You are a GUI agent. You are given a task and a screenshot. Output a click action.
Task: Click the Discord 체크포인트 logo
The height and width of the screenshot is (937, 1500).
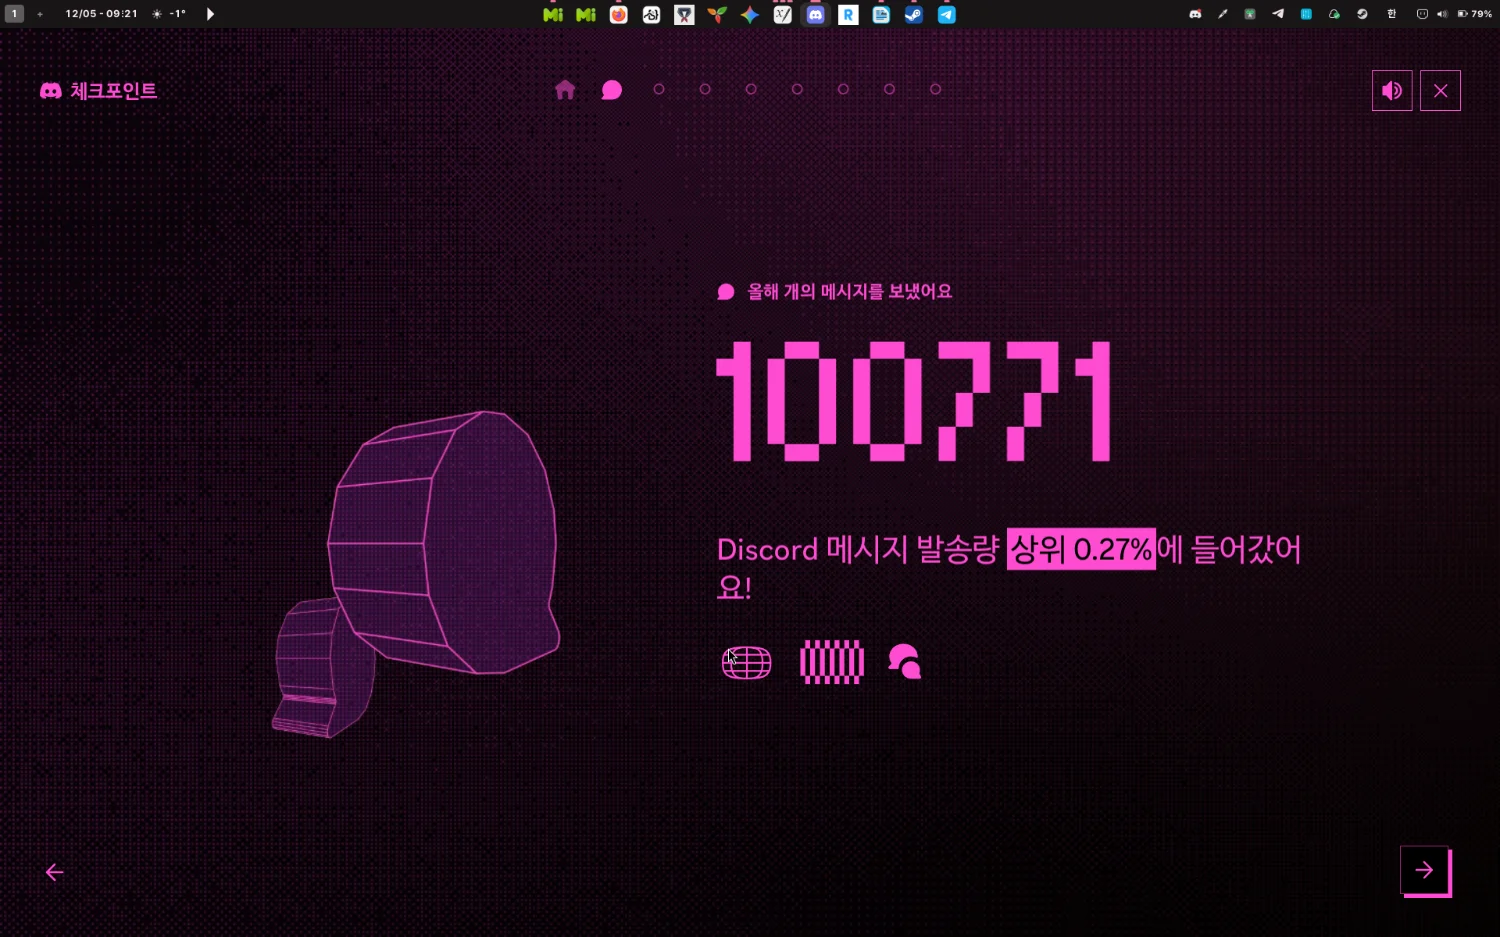point(98,91)
